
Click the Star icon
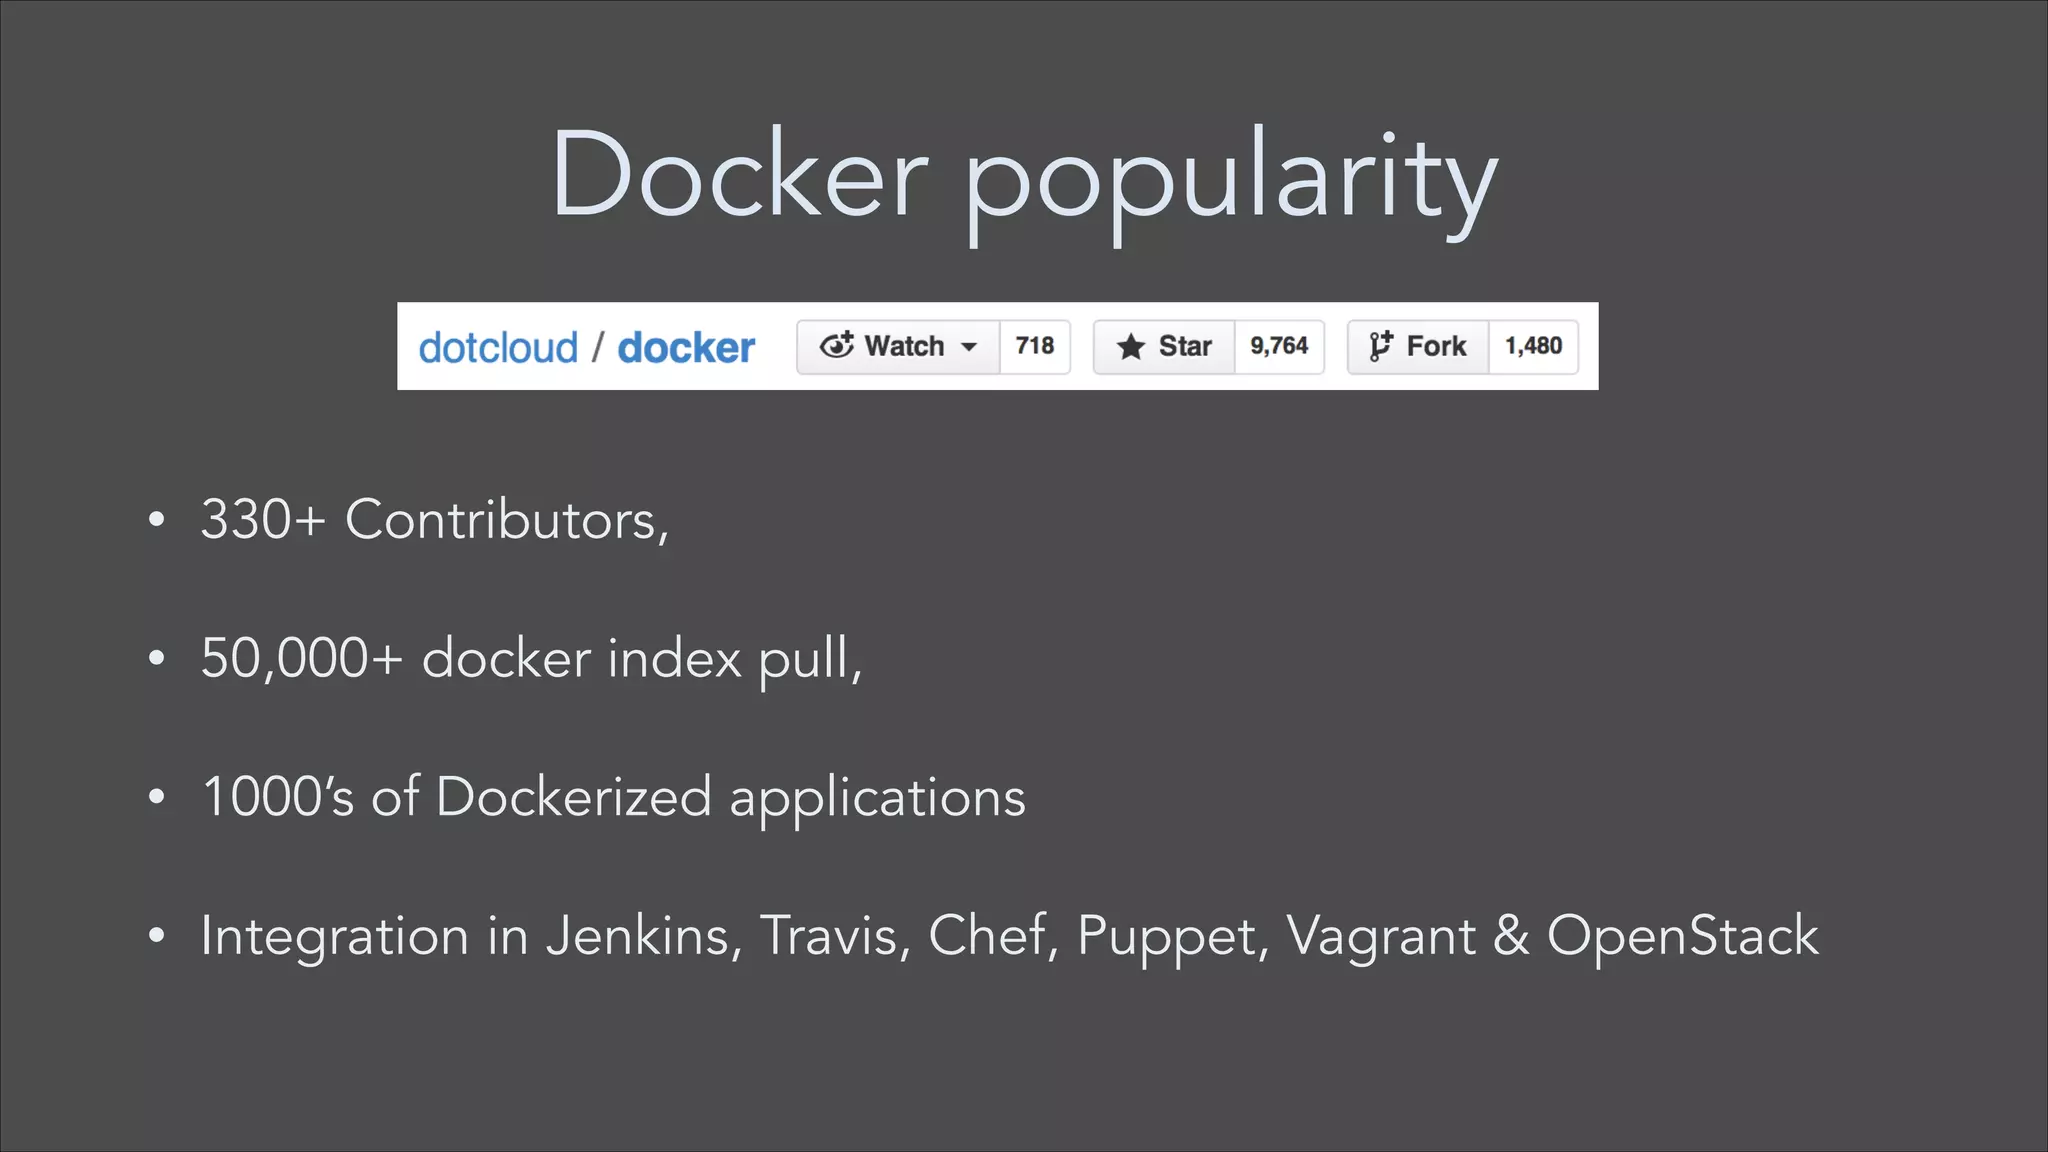1131,346
